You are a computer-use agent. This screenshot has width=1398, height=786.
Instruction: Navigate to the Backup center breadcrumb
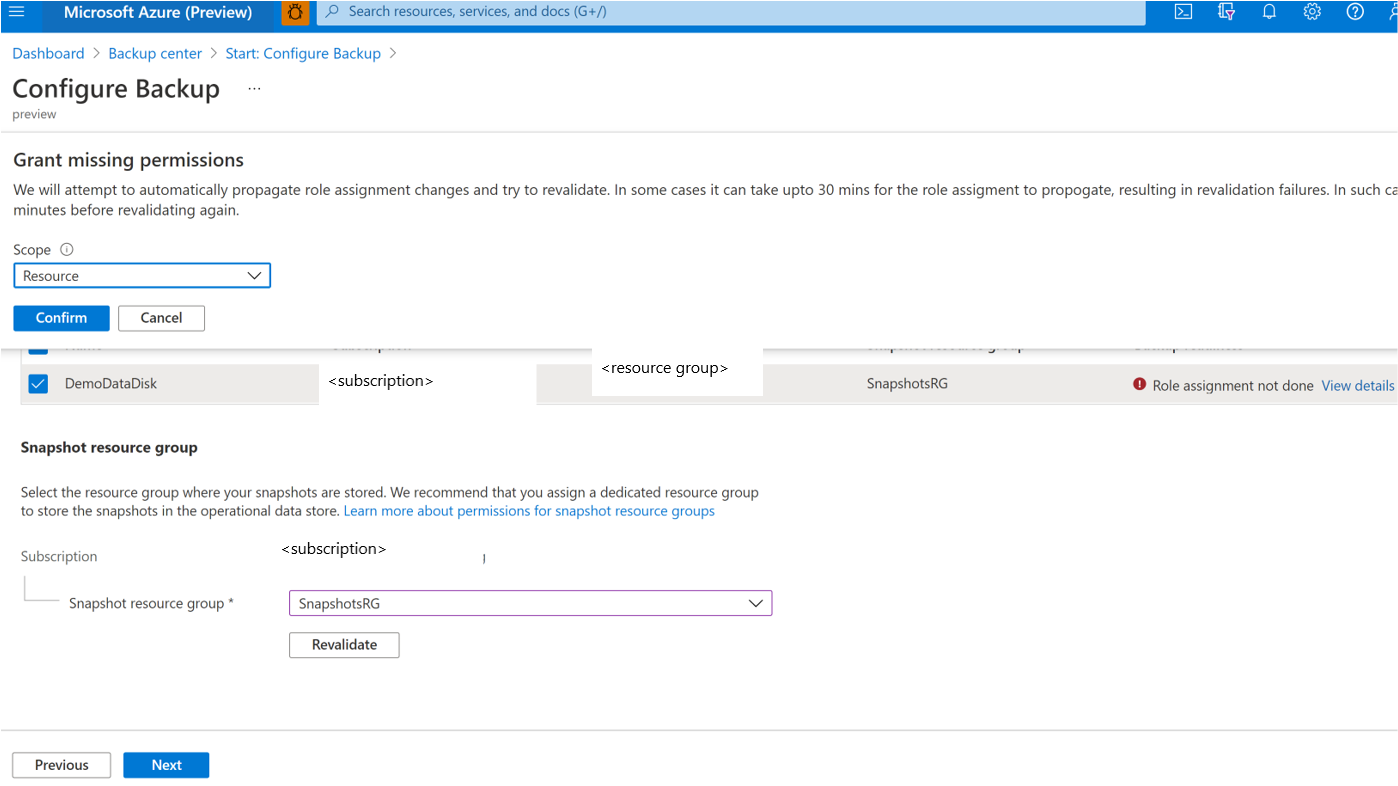pyautogui.click(x=155, y=54)
